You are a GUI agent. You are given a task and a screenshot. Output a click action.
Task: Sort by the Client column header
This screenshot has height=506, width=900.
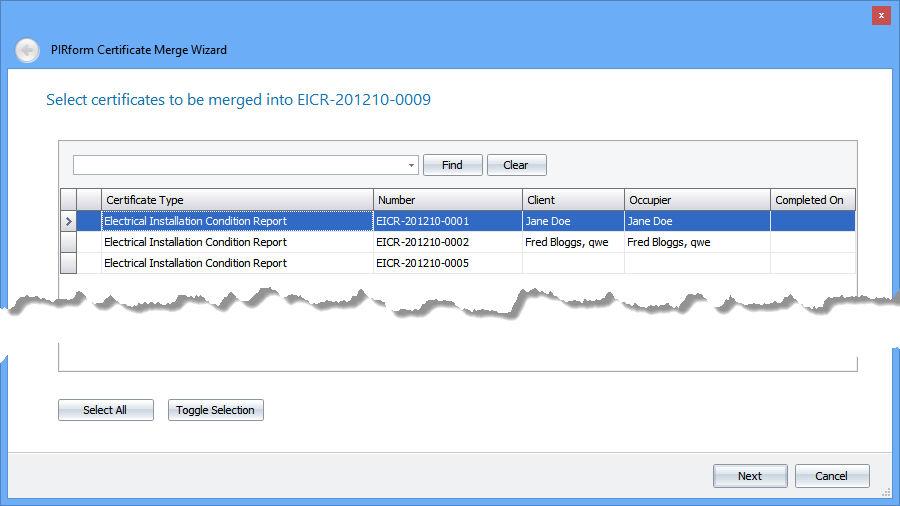(573, 200)
